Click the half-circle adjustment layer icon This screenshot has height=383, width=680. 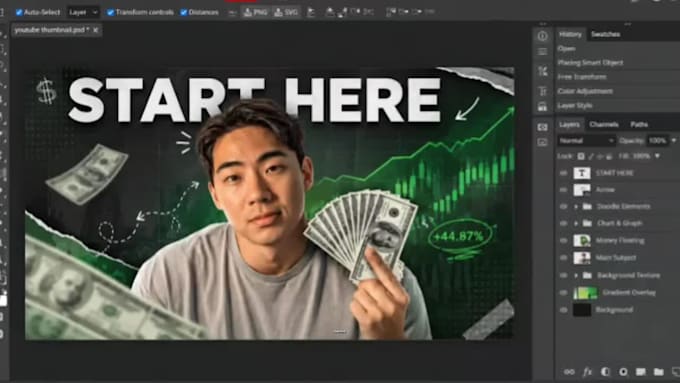(605, 372)
